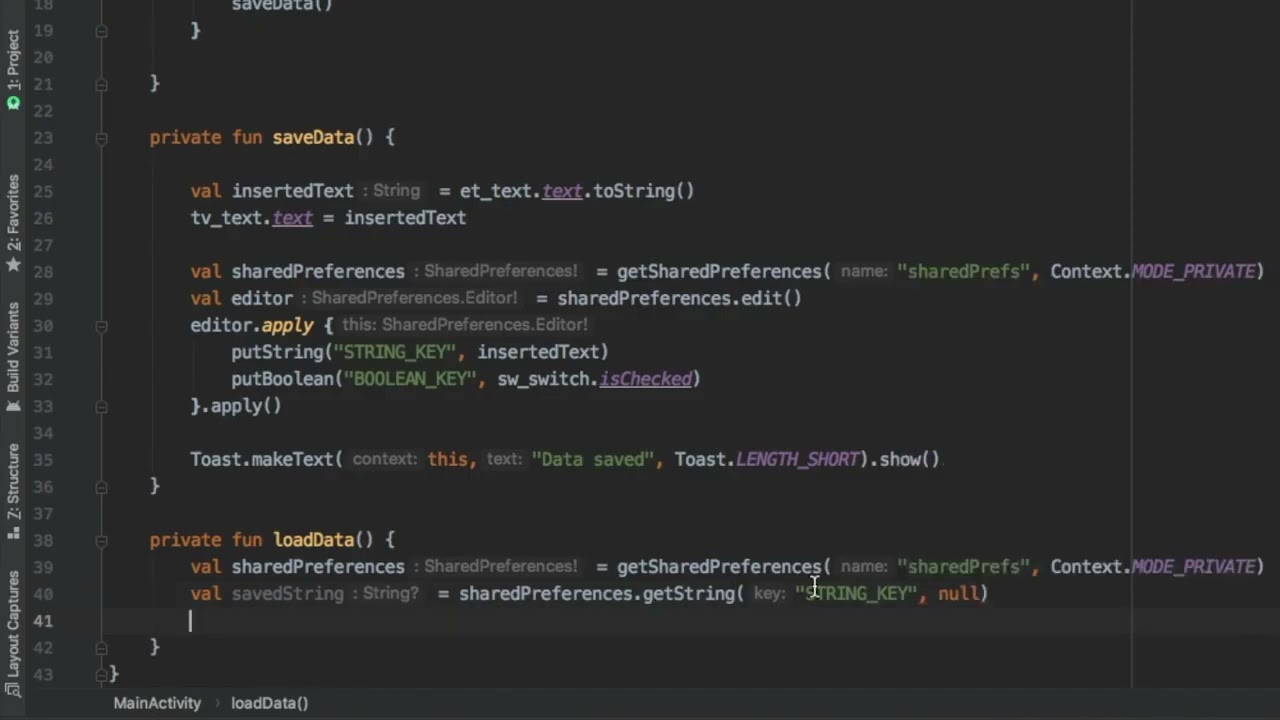Click savedString variable on line 40
Screen dimensions: 1280x720
pyautogui.click(x=288, y=594)
